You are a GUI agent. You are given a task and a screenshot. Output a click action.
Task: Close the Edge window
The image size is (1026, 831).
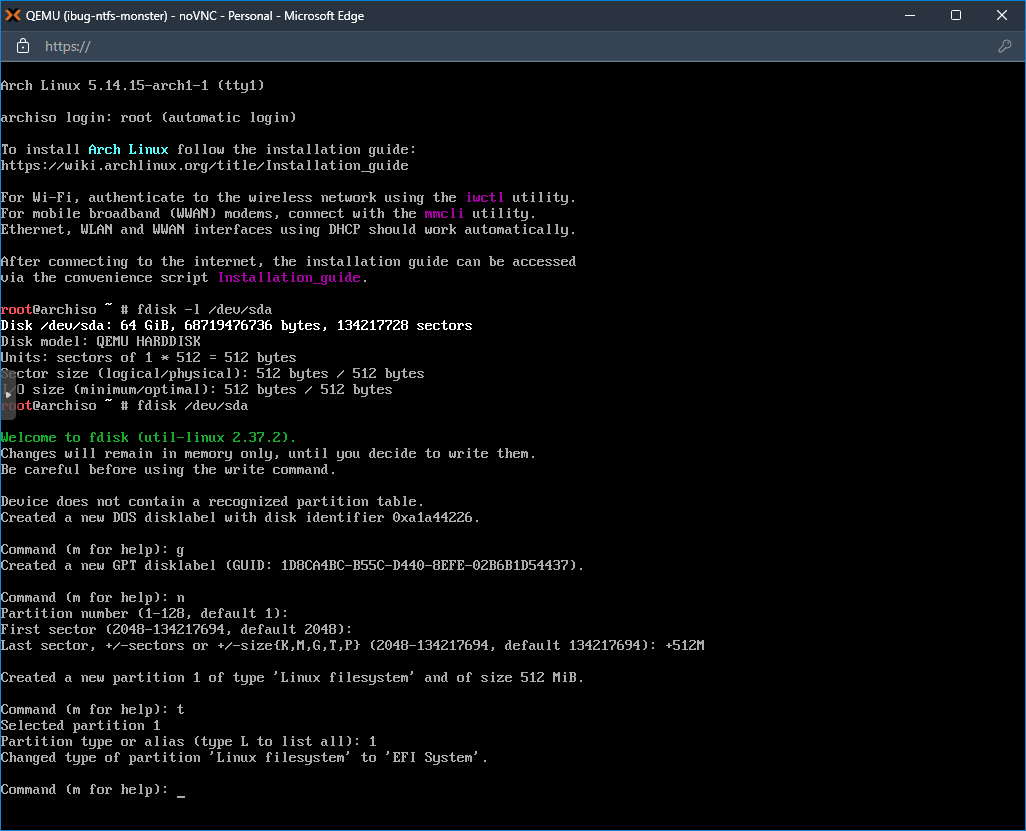click(x=1002, y=15)
